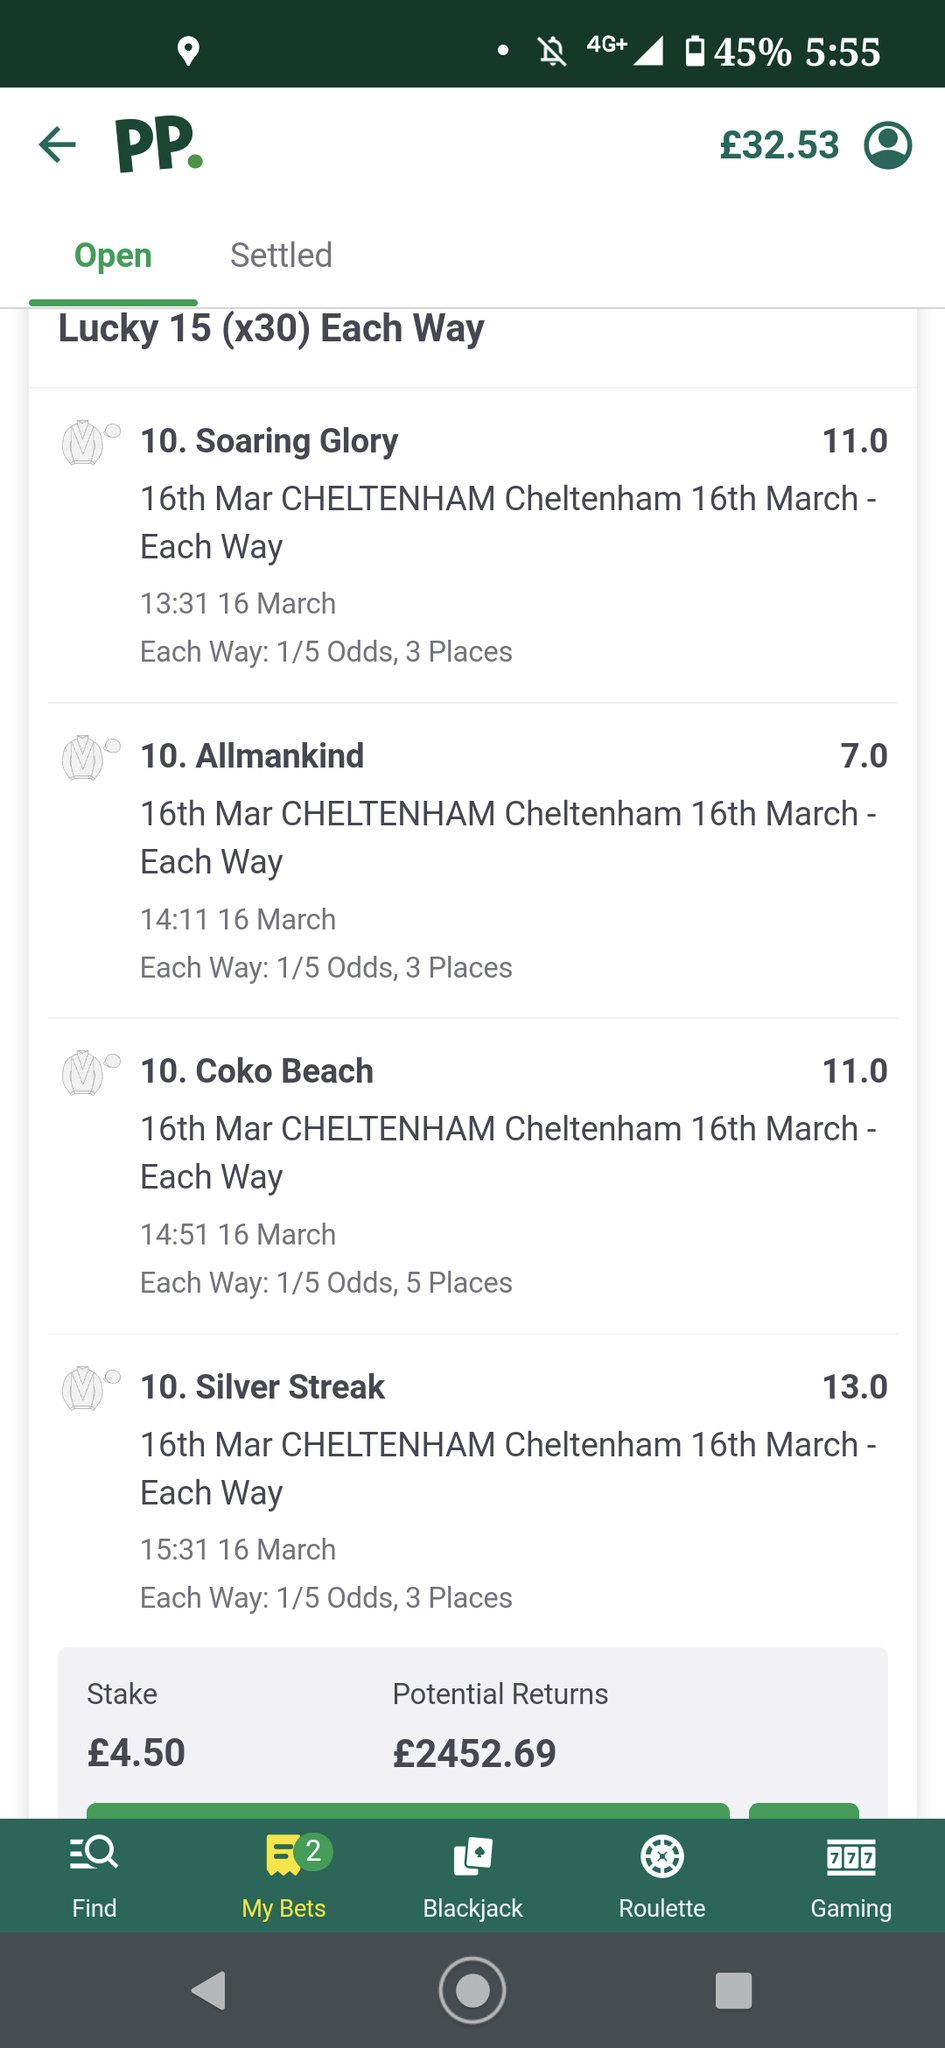Switch to the Settled bets tab
Screen dimensions: 945x2048
point(281,256)
